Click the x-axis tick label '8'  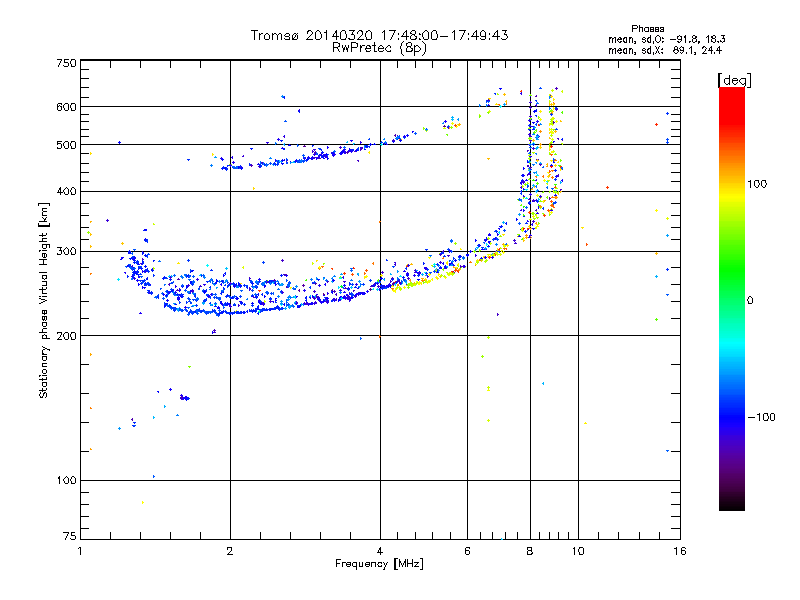(x=530, y=551)
